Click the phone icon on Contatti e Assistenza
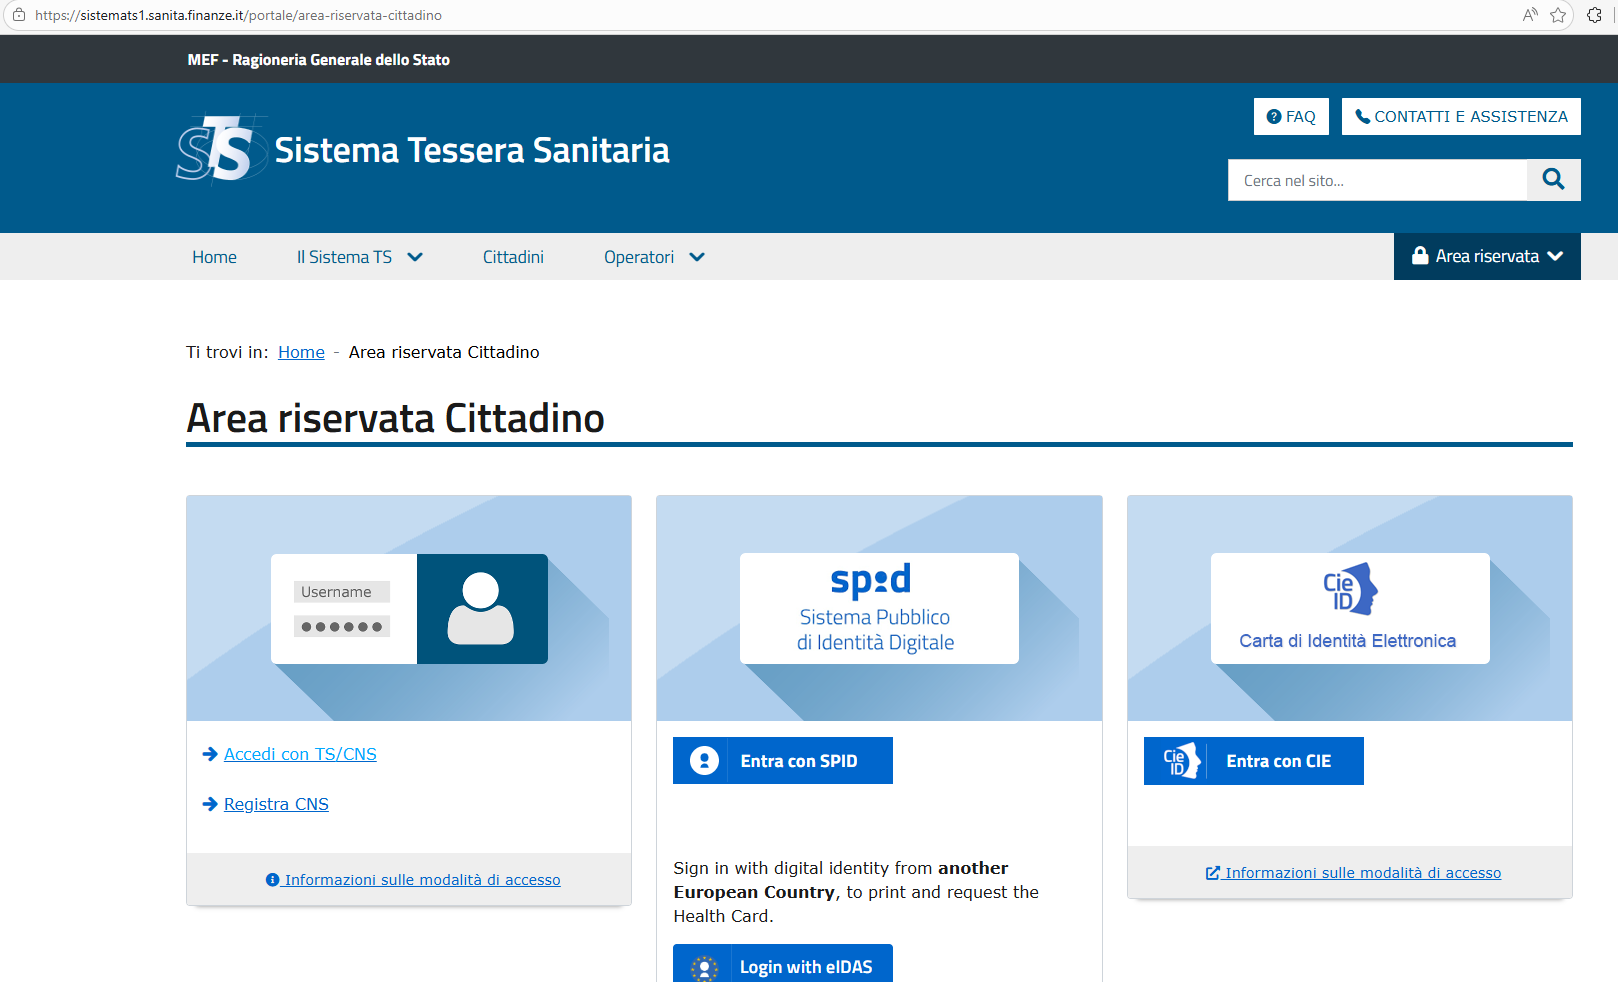This screenshot has height=982, width=1618. coord(1362,116)
